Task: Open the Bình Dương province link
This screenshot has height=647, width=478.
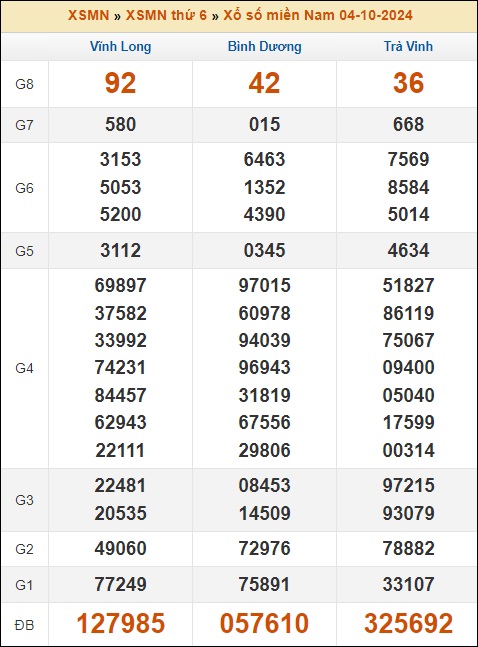Action: 265,46
